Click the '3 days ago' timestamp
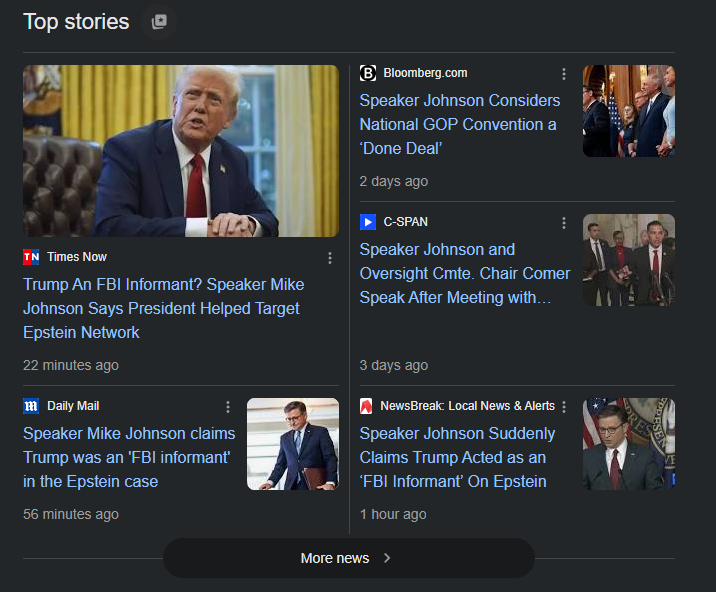The height and width of the screenshot is (592, 716). point(394,365)
